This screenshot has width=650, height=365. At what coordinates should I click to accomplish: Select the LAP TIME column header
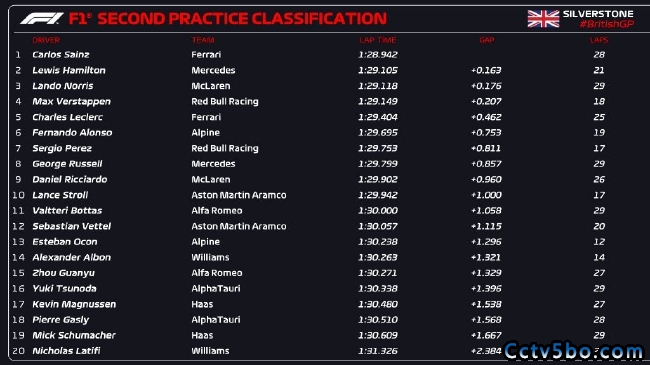[378, 40]
